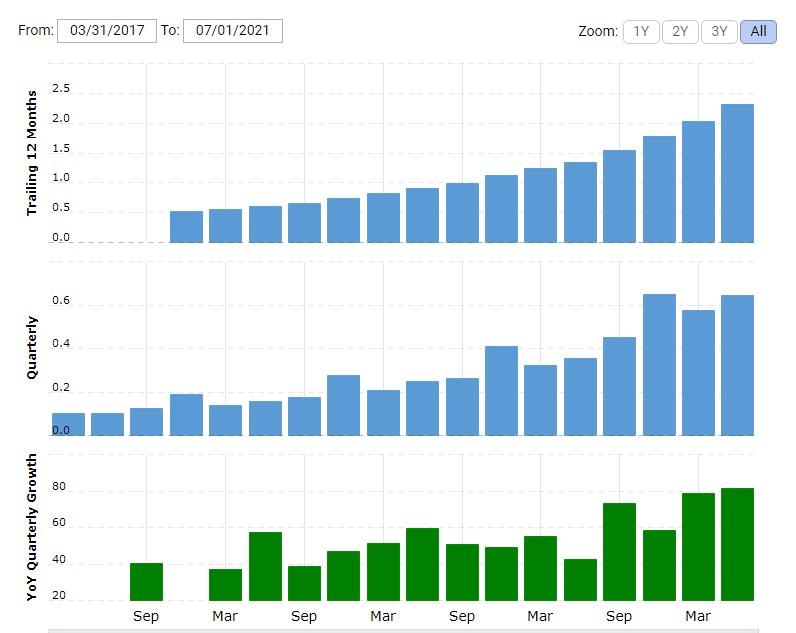Viewport: 796px width, 633px height.
Task: Set zoom to 3Y
Action: coord(719,31)
